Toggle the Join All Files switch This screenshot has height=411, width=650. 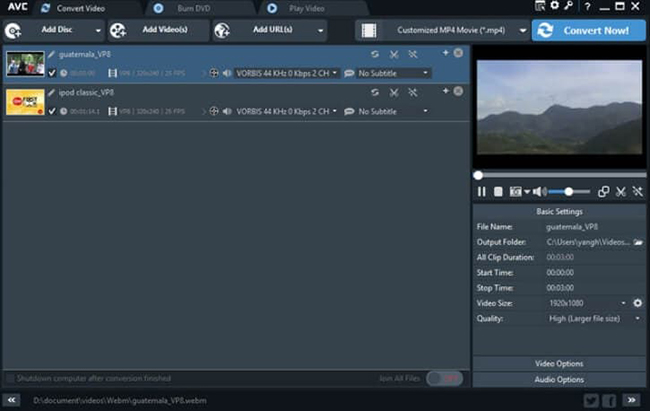click(x=444, y=378)
